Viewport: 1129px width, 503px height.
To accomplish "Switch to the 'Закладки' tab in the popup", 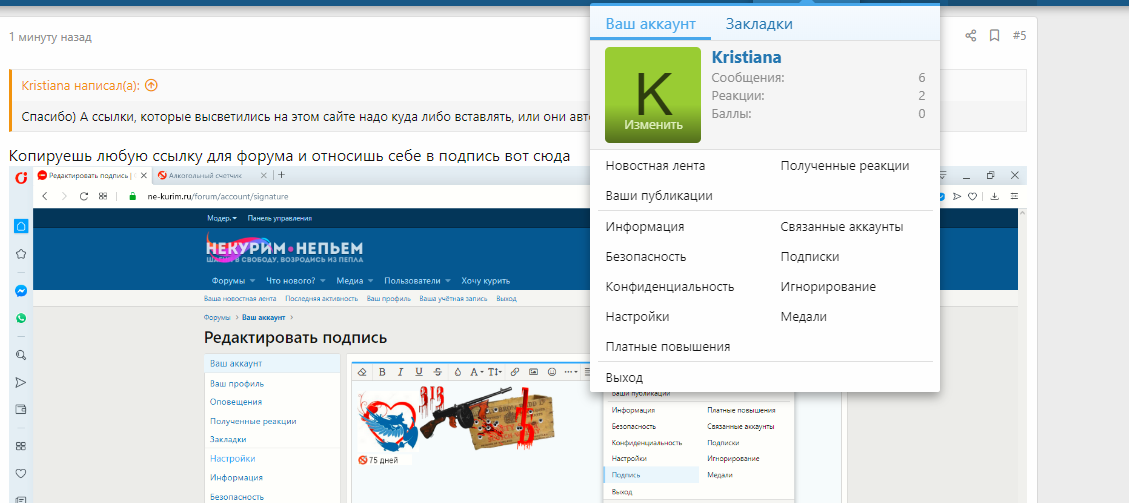I will click(x=759, y=24).
